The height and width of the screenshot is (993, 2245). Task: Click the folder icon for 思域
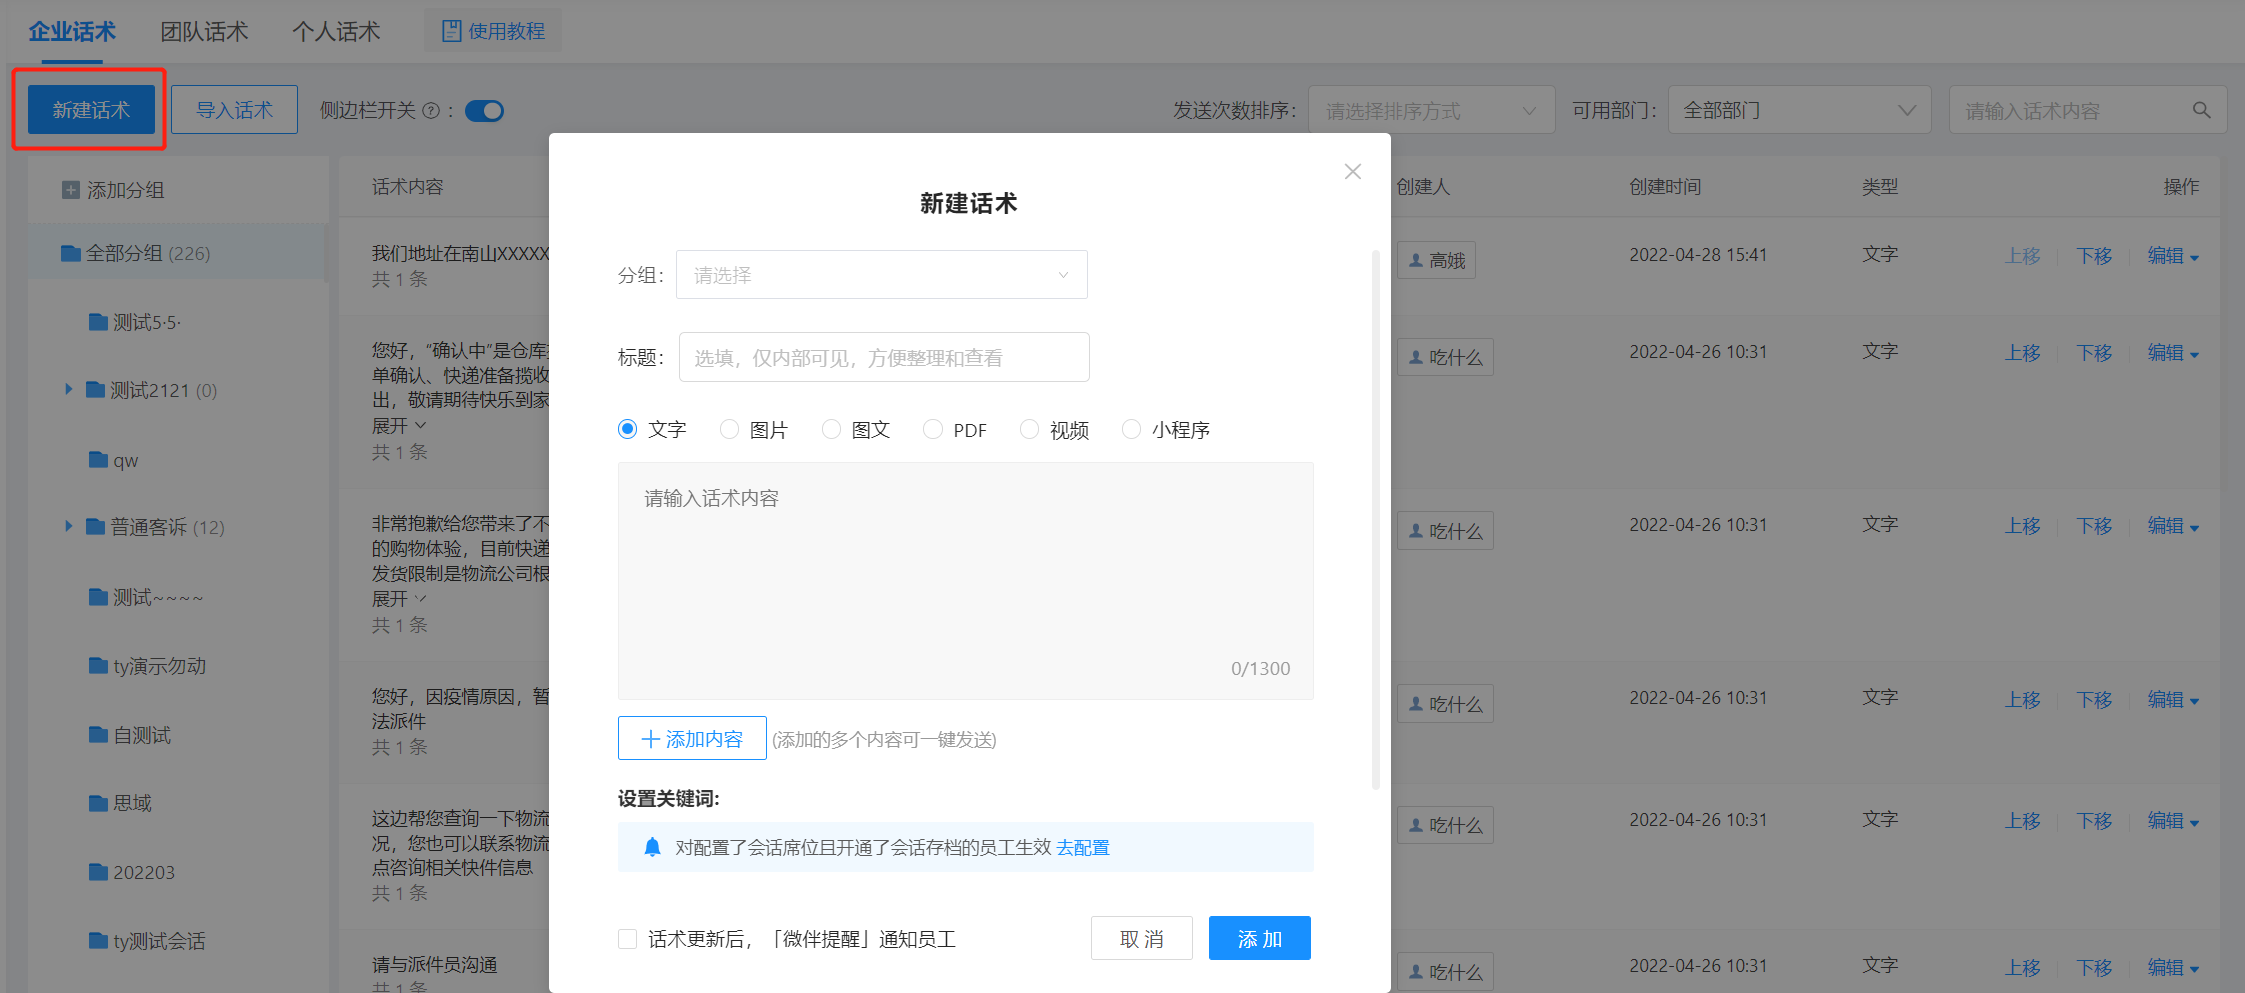pos(98,803)
